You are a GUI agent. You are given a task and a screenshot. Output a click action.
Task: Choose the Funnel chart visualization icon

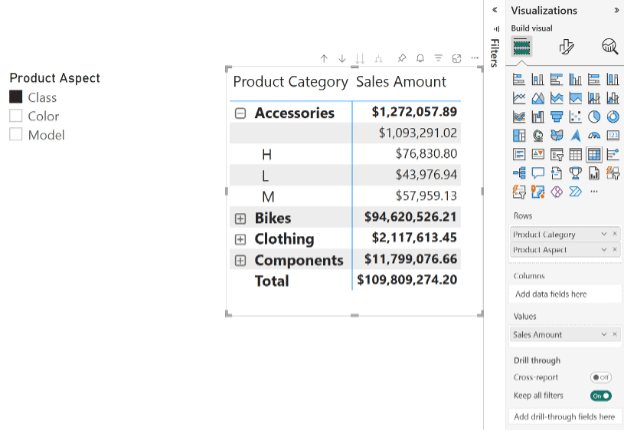point(557,117)
